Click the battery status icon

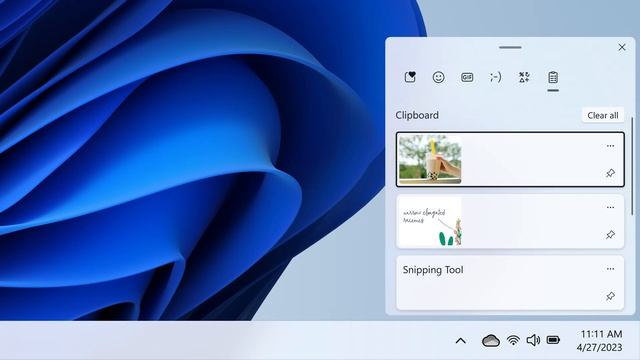coord(553,340)
